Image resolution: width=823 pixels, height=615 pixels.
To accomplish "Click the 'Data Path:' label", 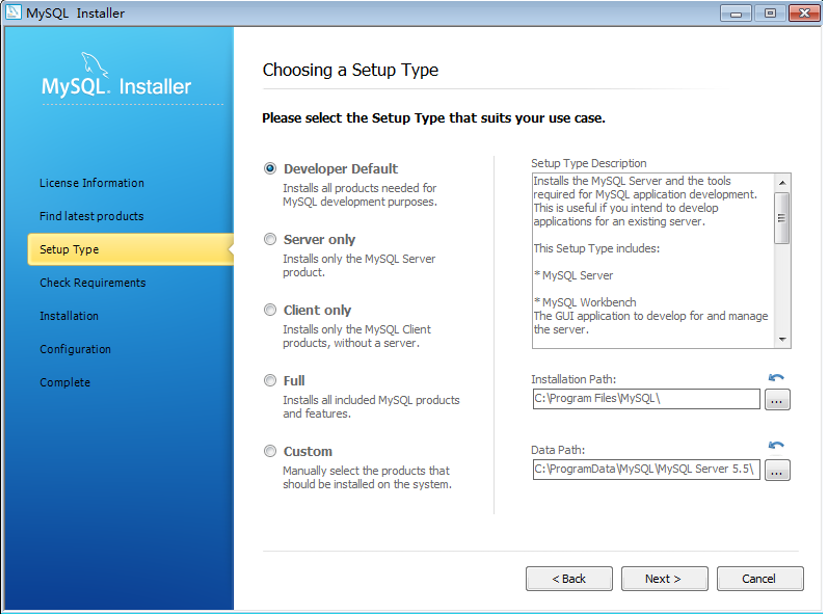I will (x=558, y=450).
